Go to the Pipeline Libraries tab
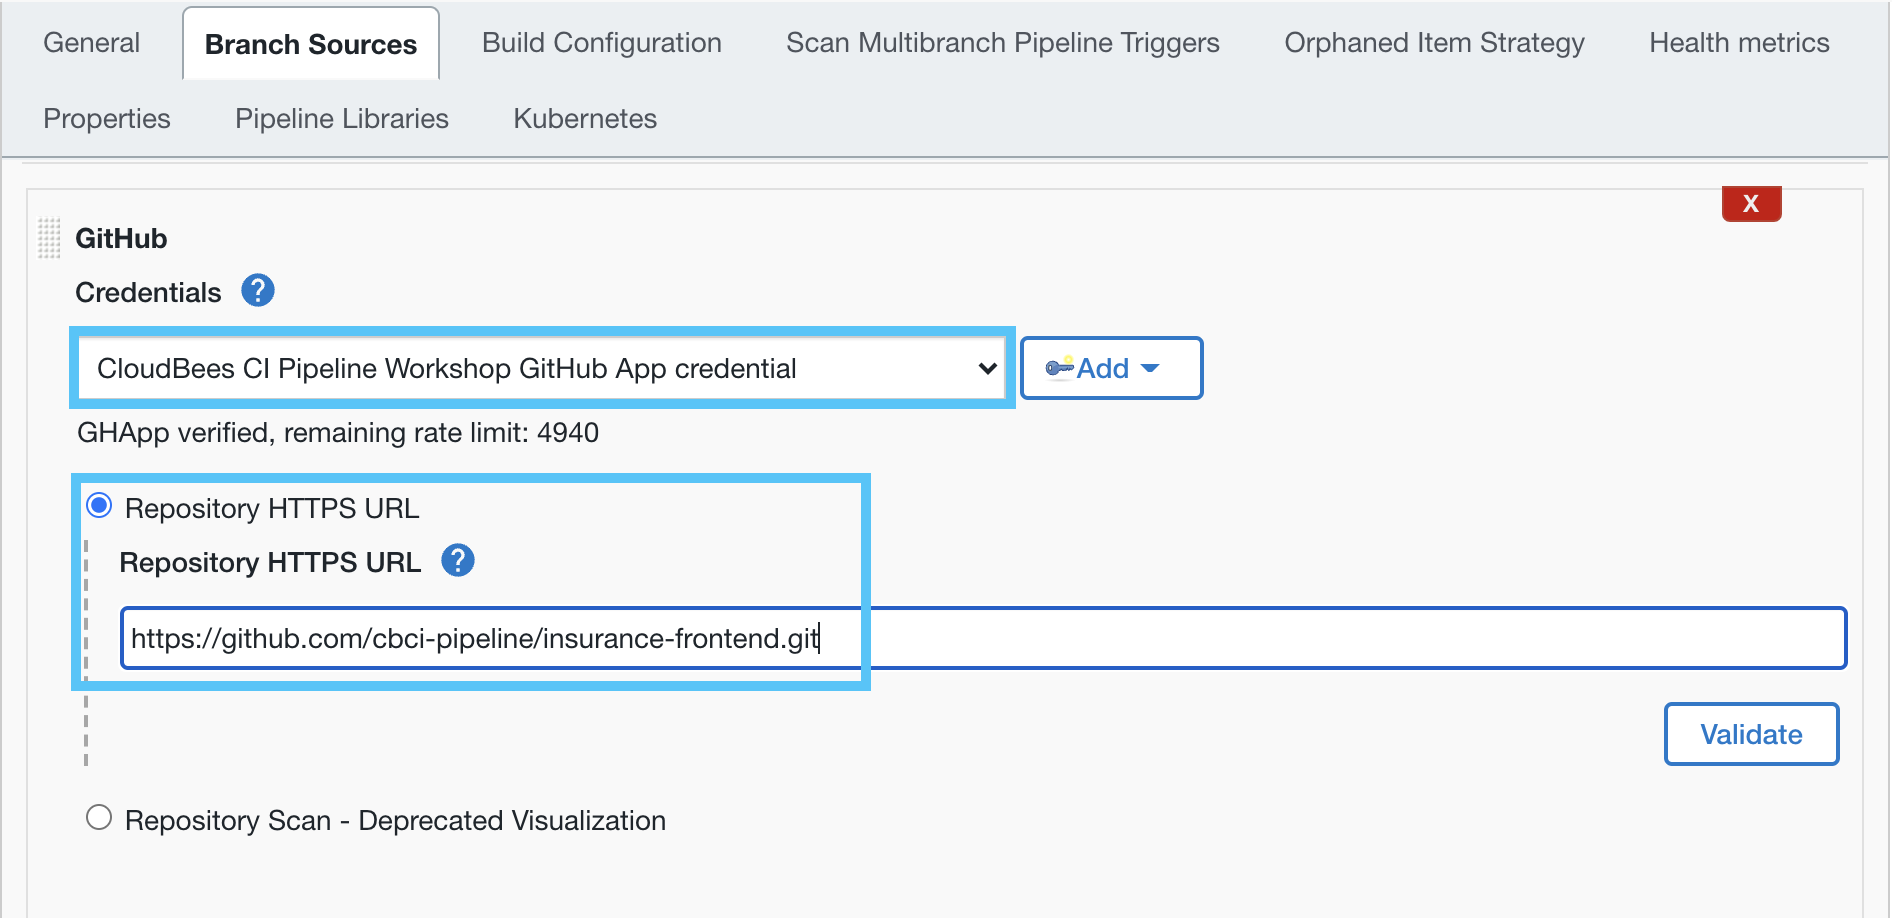The height and width of the screenshot is (918, 1892). (x=342, y=119)
